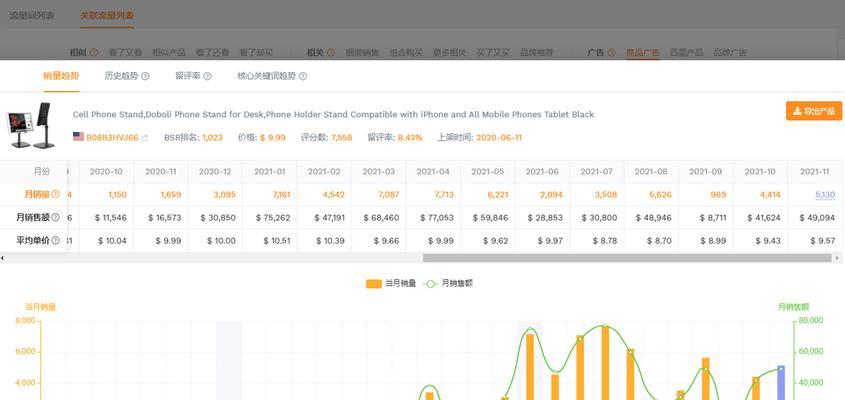845x400 pixels.
Task: Click the Cell Phone Stand product title
Action: 333,114
